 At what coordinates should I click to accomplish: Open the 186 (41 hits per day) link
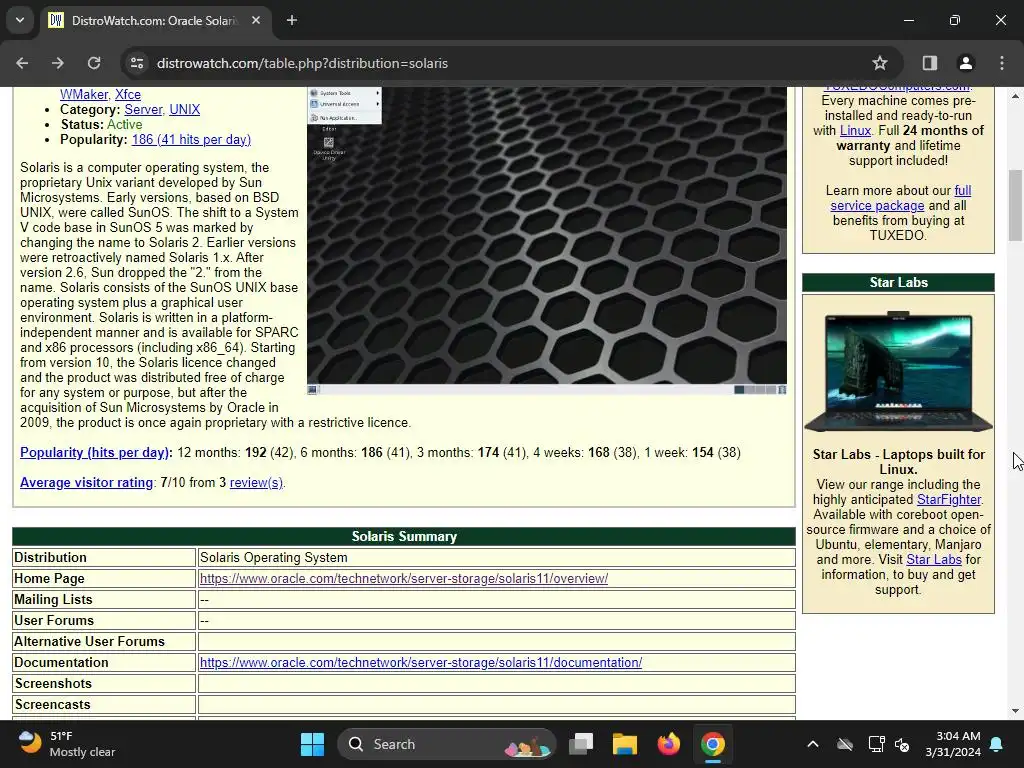click(191, 140)
